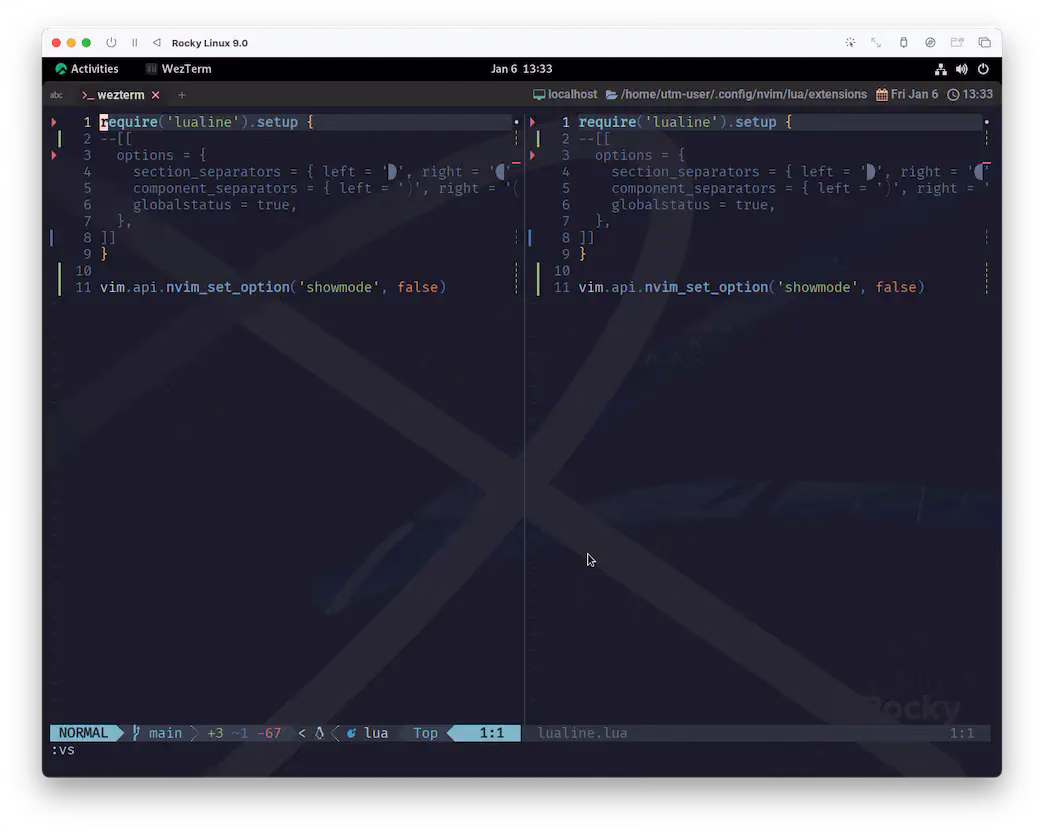Click the UTM windows overlay icon
1044x833 pixels.
985,43
